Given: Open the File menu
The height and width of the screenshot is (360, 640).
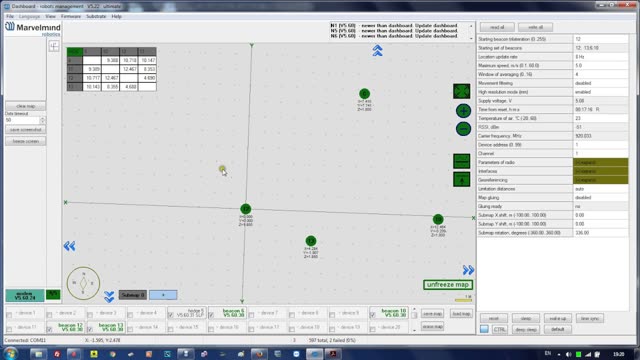Looking at the screenshot, I should click(x=10, y=16).
